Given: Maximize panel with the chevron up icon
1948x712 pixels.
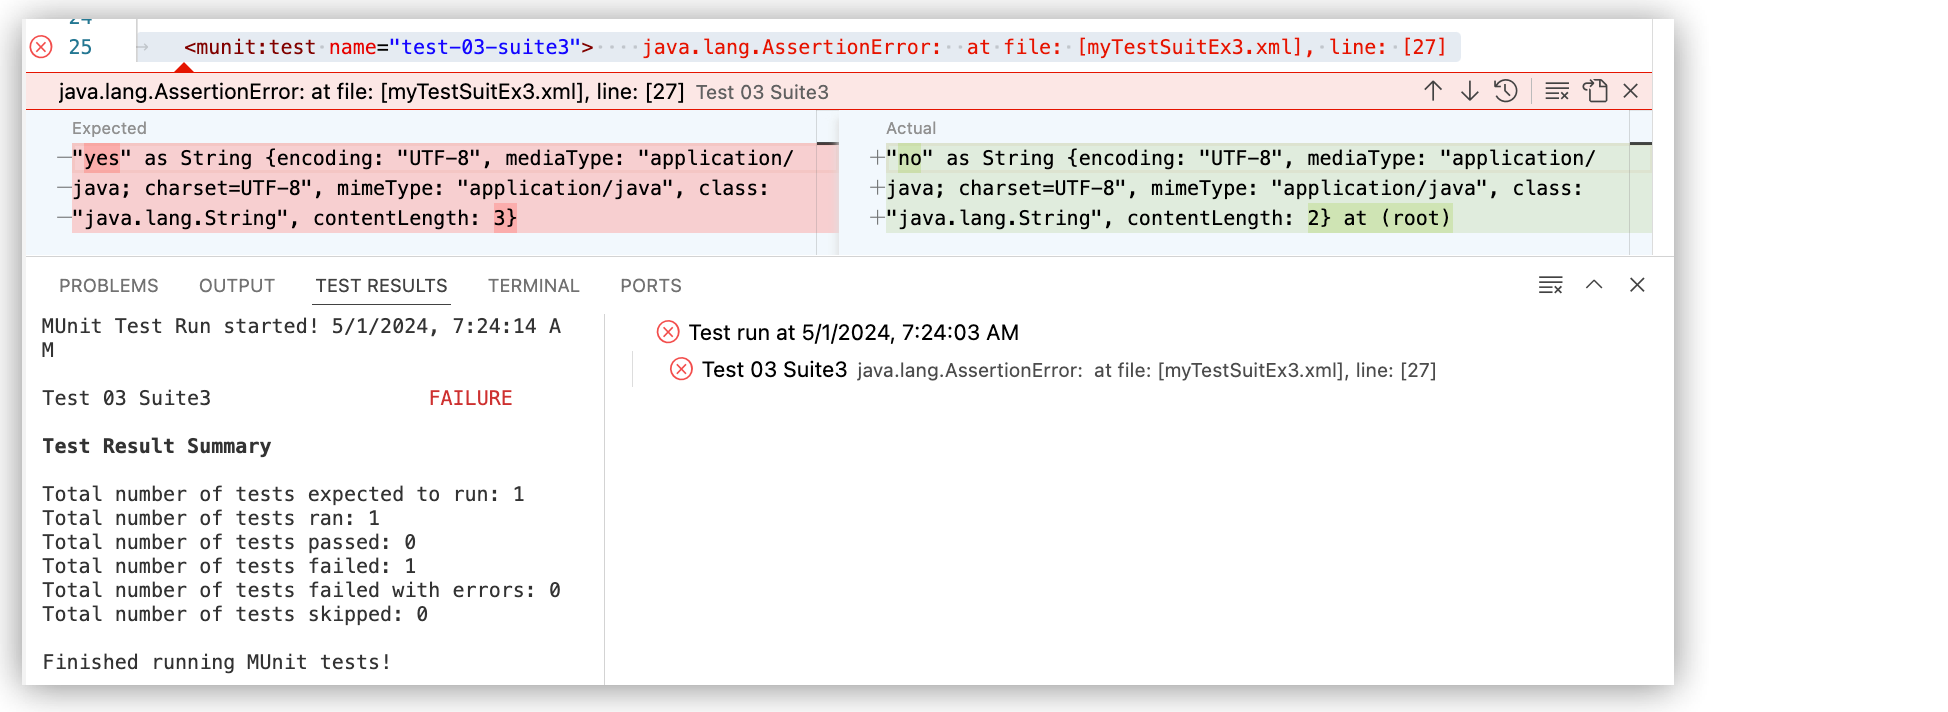Looking at the screenshot, I should tap(1594, 285).
